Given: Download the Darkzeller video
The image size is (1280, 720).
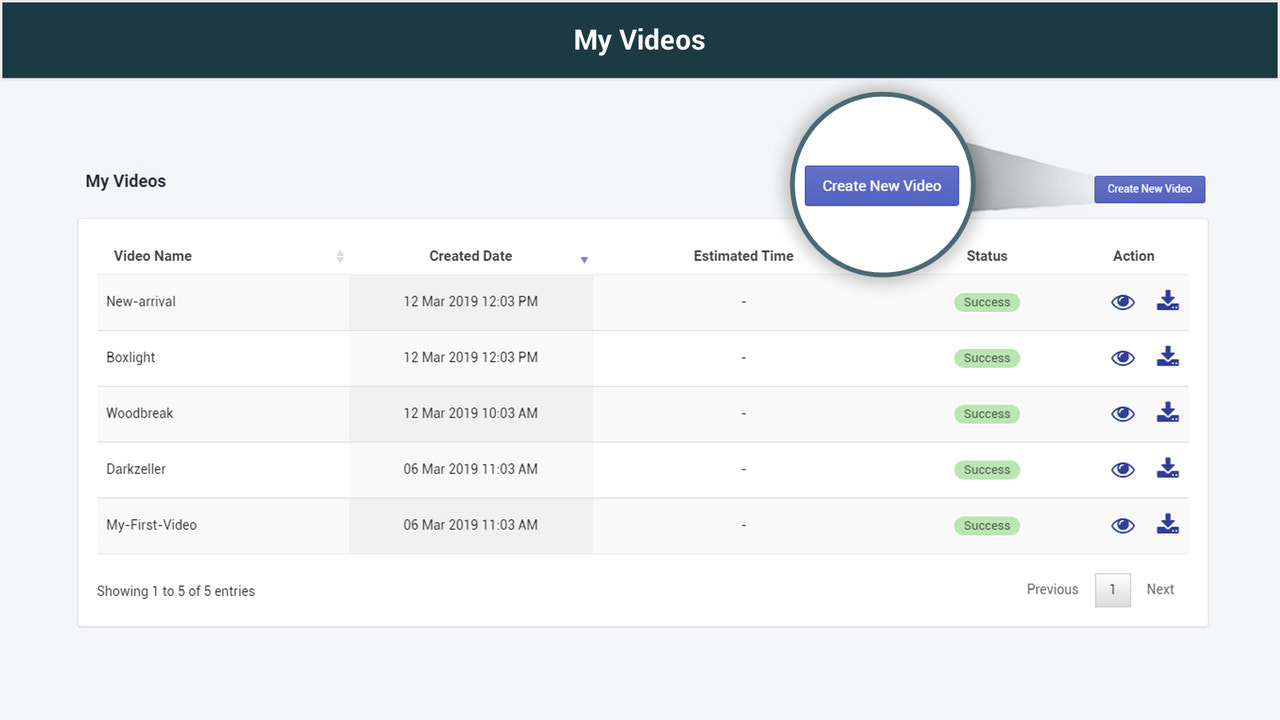Looking at the screenshot, I should [1167, 469].
